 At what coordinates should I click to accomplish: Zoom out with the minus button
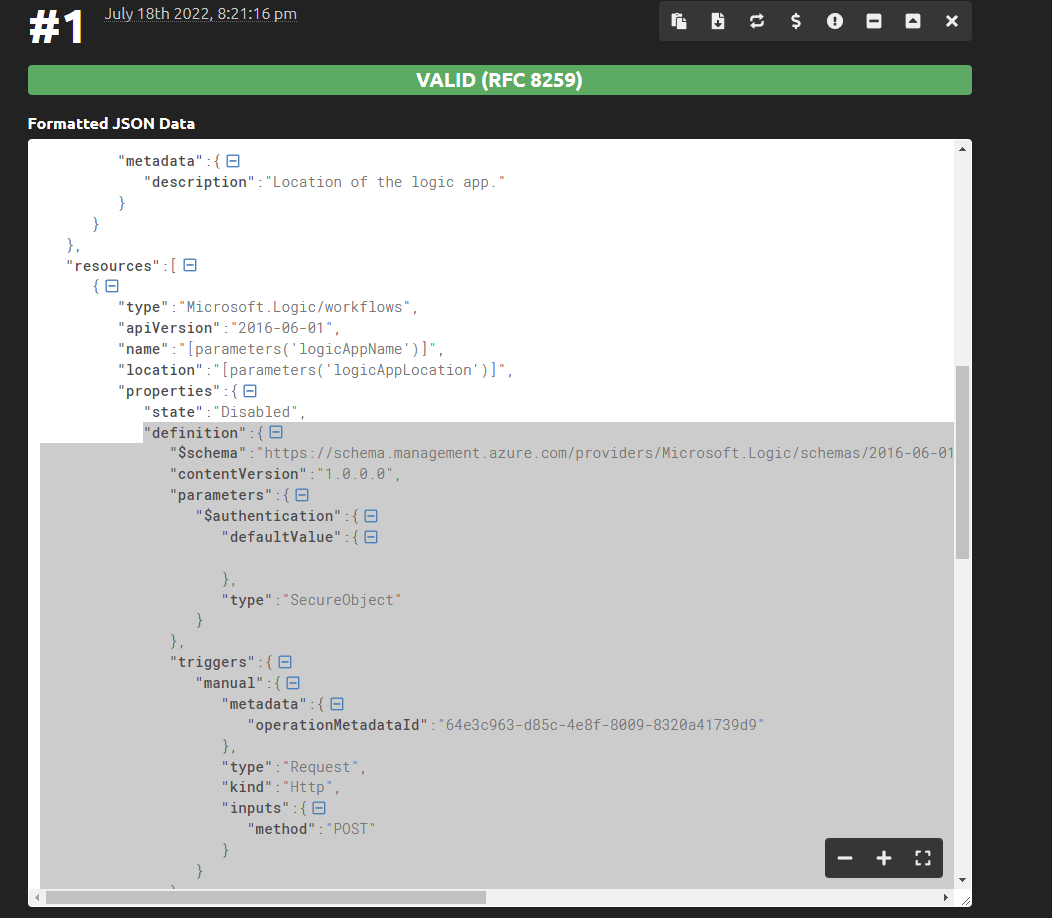pyautogui.click(x=845, y=858)
